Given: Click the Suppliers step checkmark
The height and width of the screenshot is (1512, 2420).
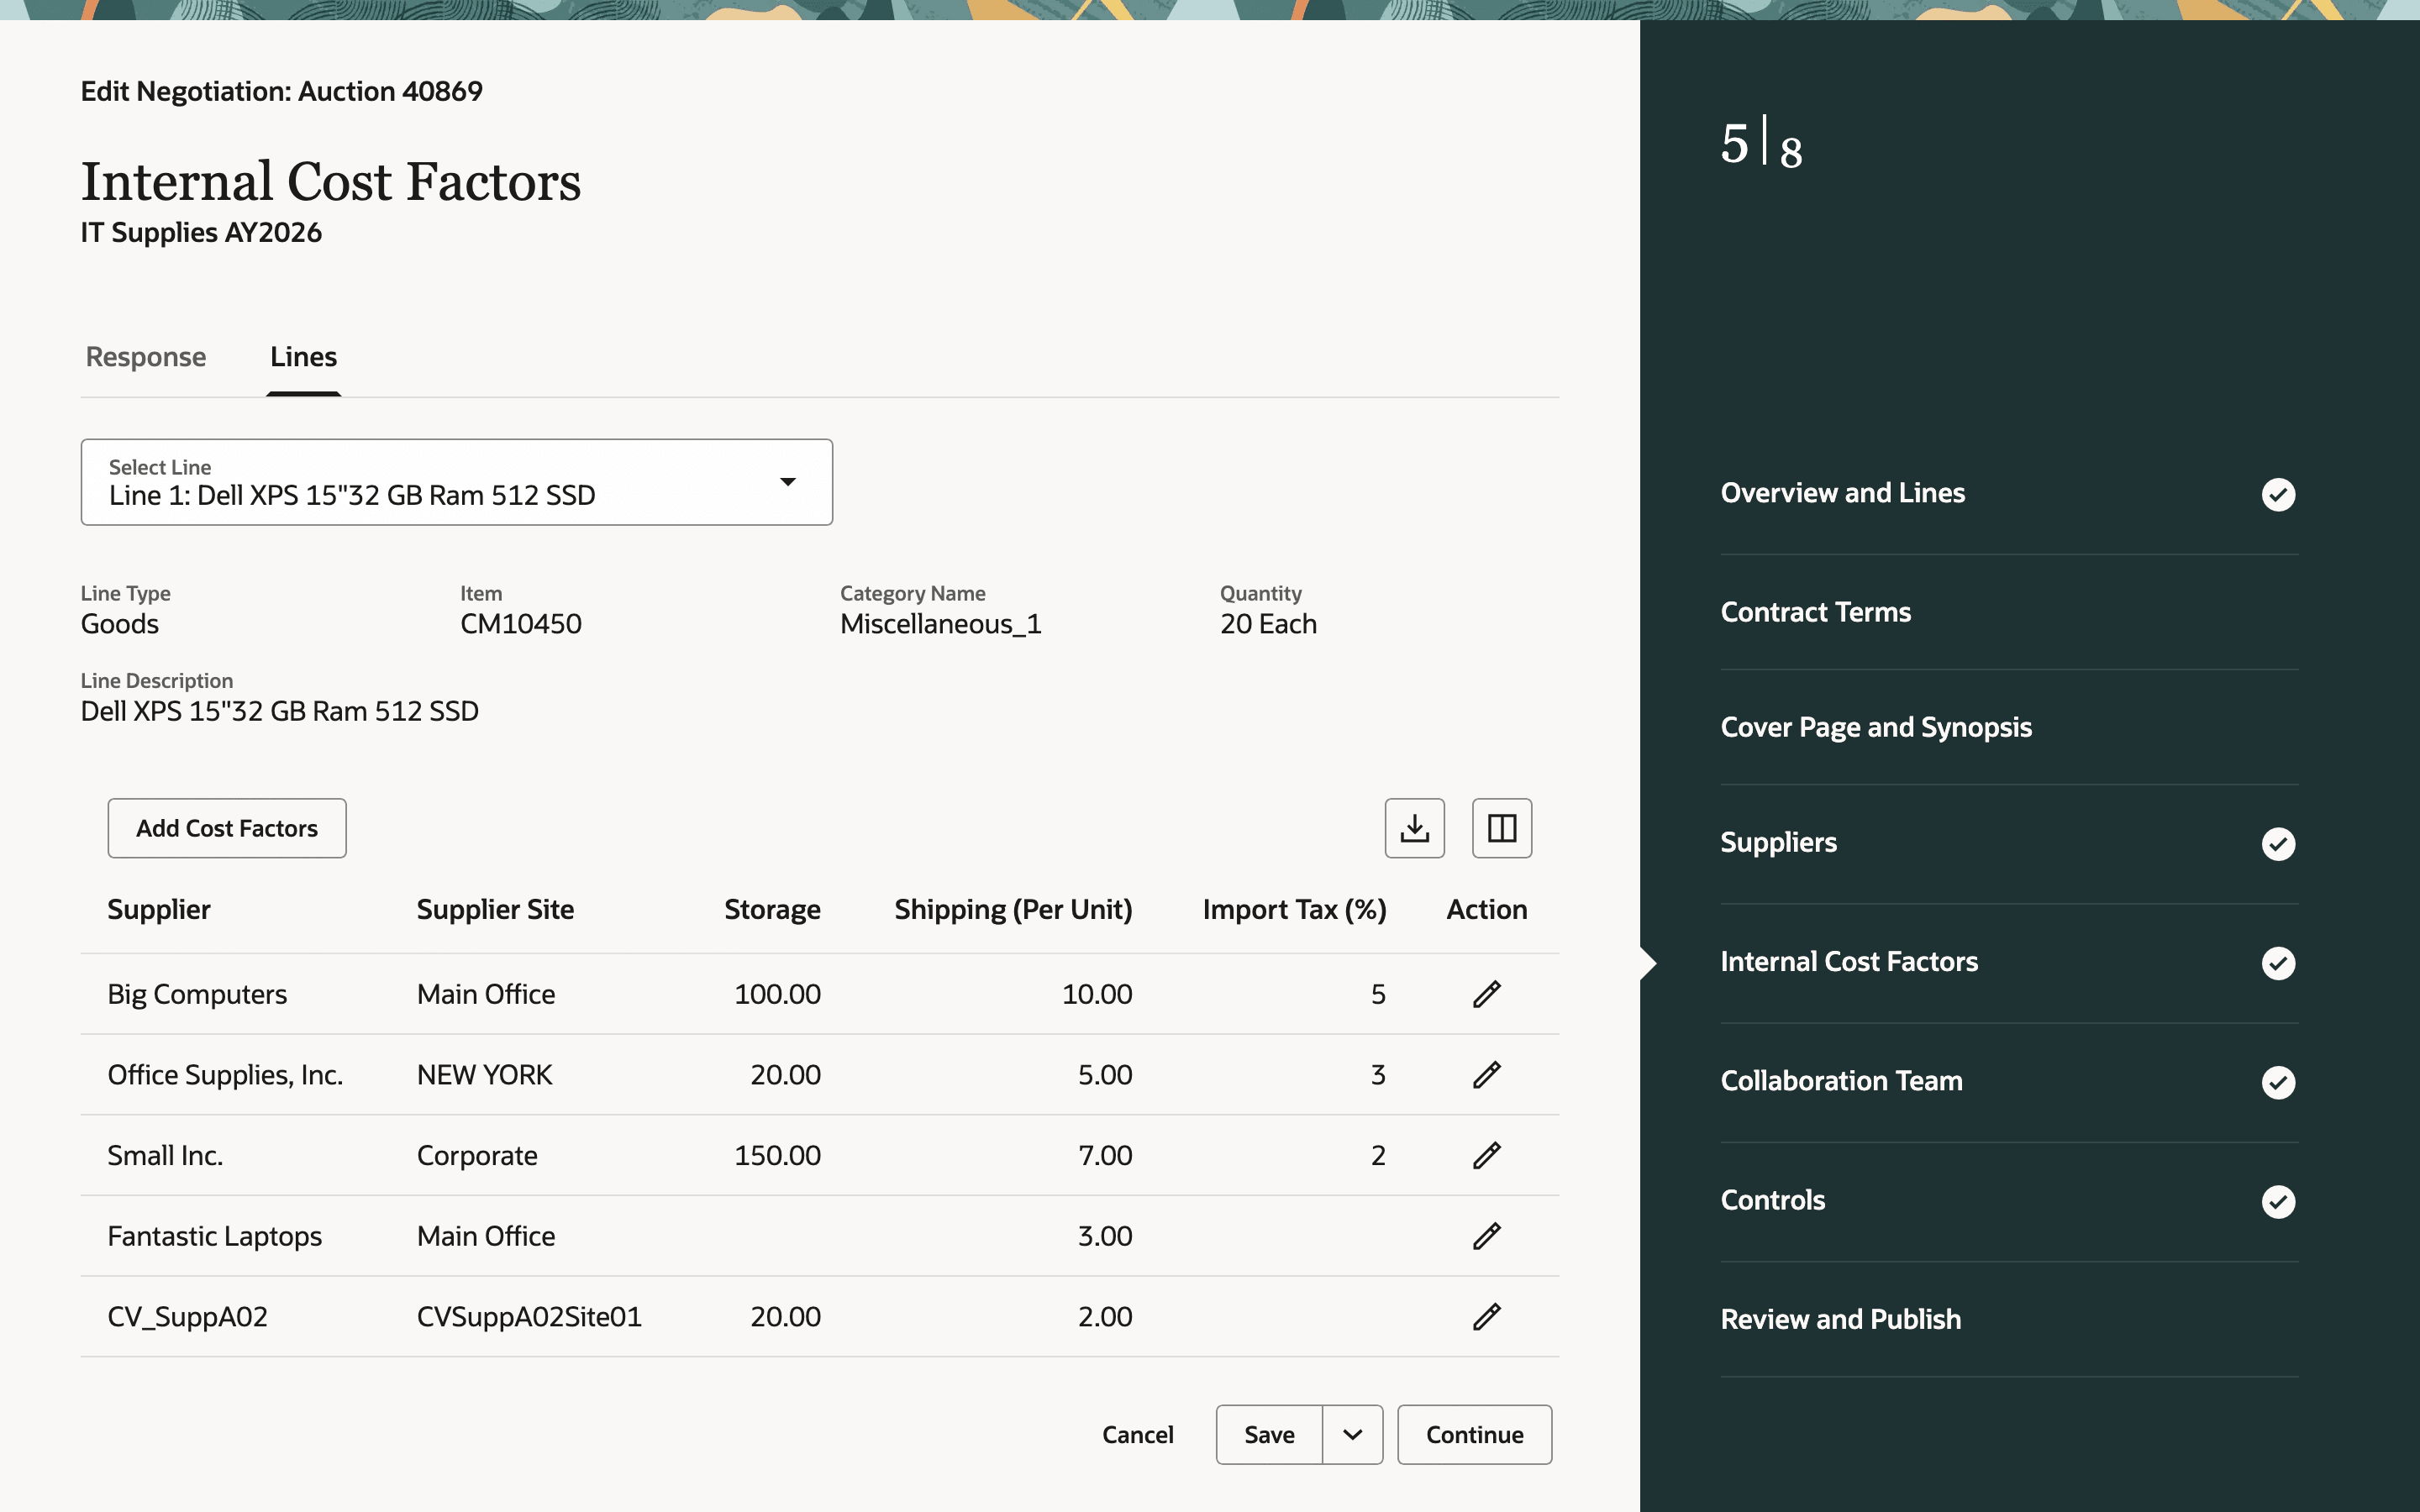Looking at the screenshot, I should click(2277, 844).
